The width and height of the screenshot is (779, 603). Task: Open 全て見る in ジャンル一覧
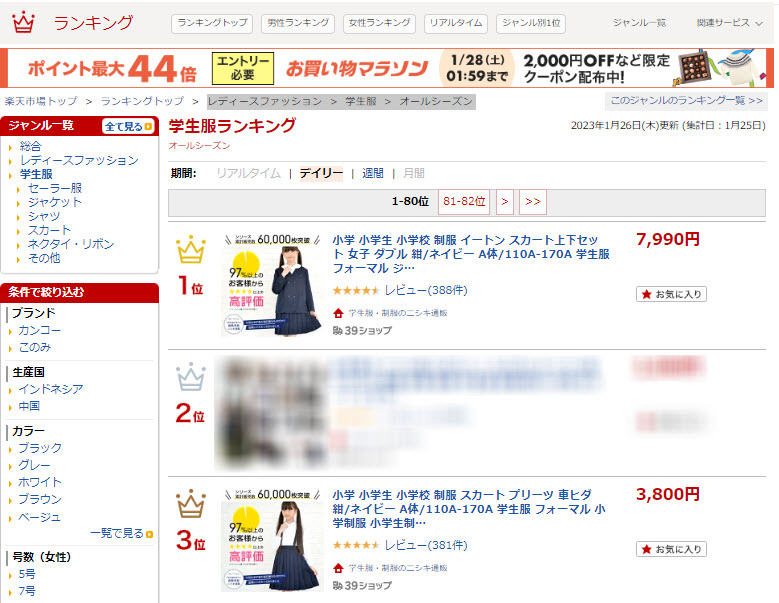[128, 127]
